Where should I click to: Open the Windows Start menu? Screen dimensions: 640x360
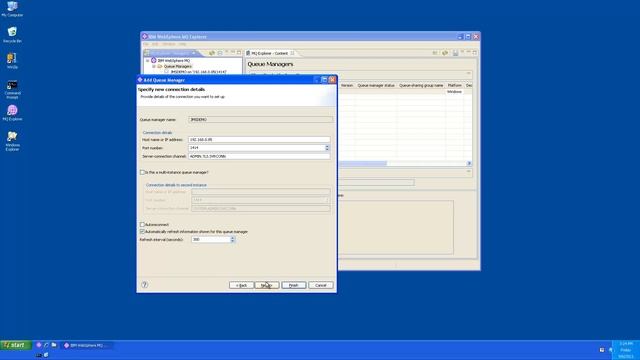tap(16, 345)
